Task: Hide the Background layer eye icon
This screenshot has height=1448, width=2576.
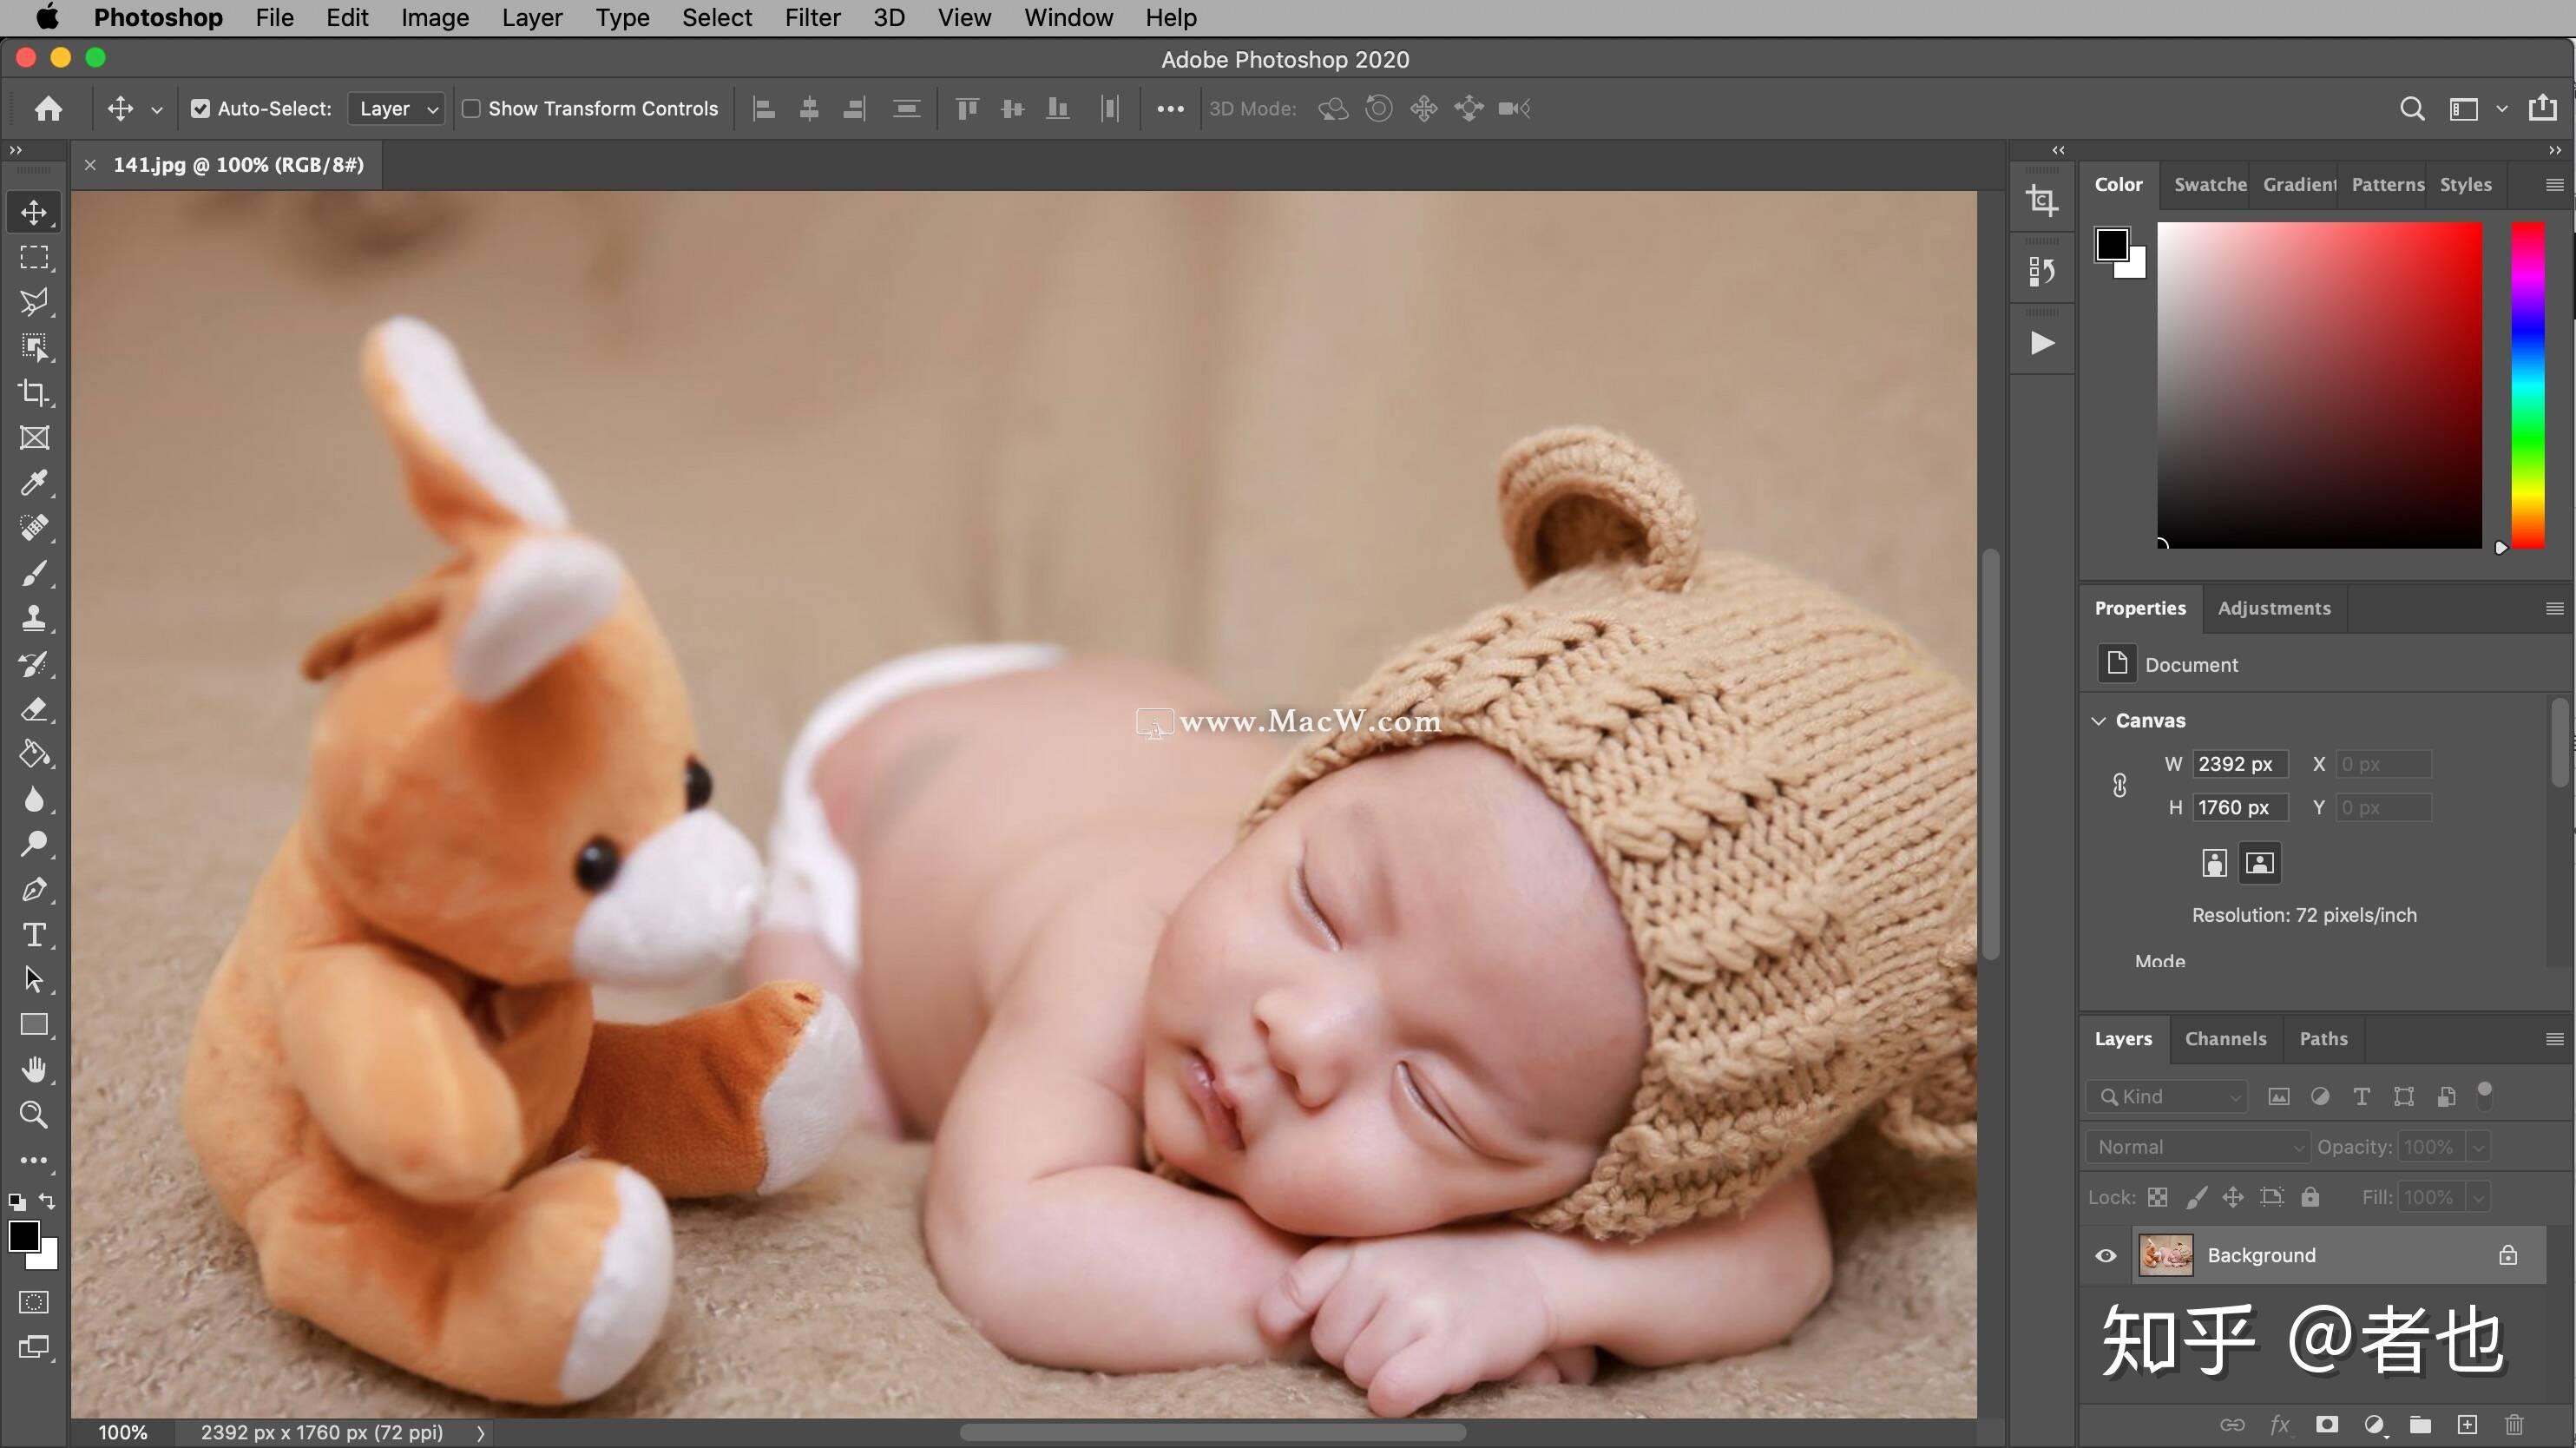Action: point(2106,1255)
